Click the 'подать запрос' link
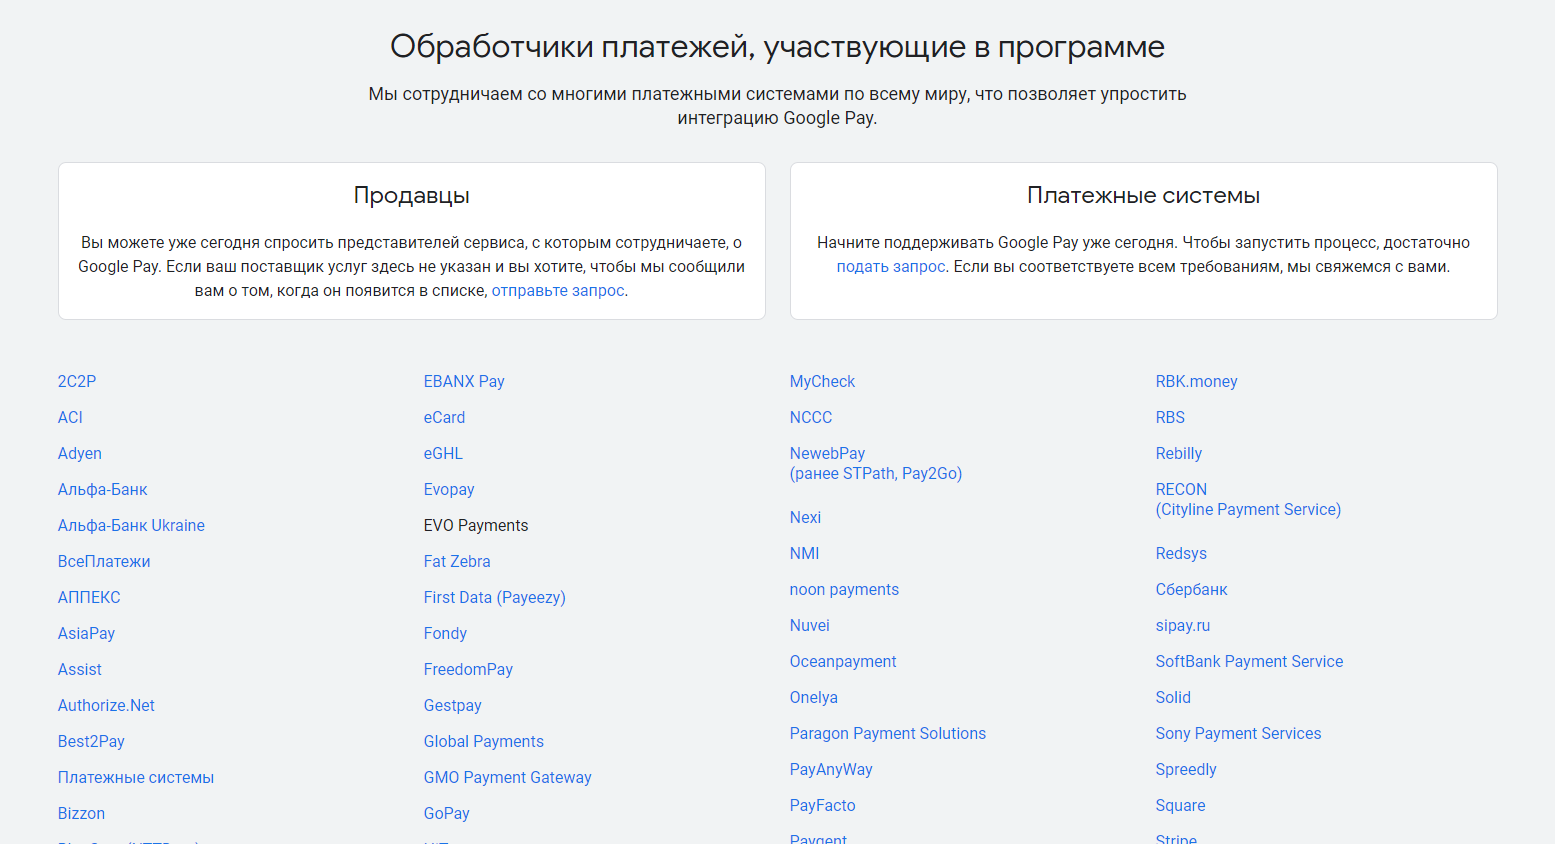The height and width of the screenshot is (844, 1555). (x=890, y=267)
